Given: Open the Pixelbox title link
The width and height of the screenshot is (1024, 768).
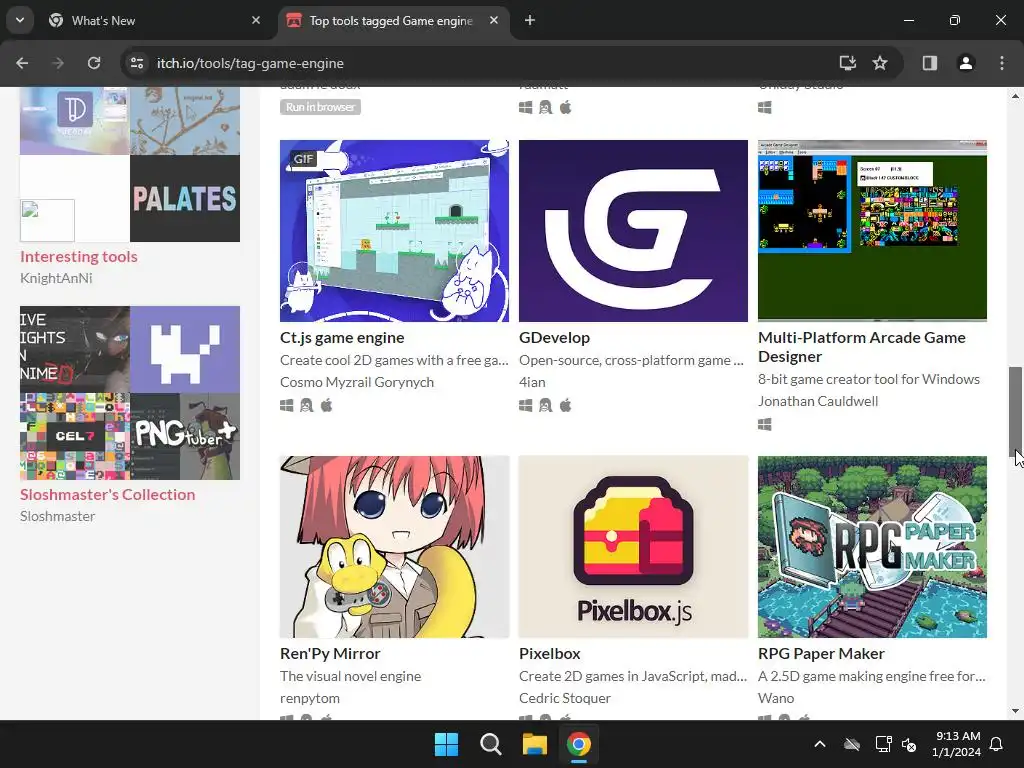Looking at the screenshot, I should tap(550, 654).
